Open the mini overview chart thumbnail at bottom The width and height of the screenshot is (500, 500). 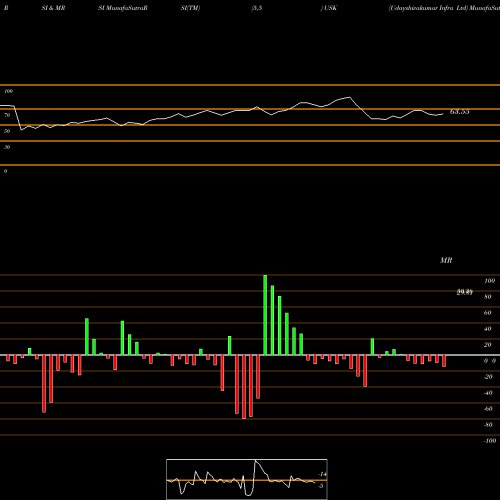(x=247, y=479)
